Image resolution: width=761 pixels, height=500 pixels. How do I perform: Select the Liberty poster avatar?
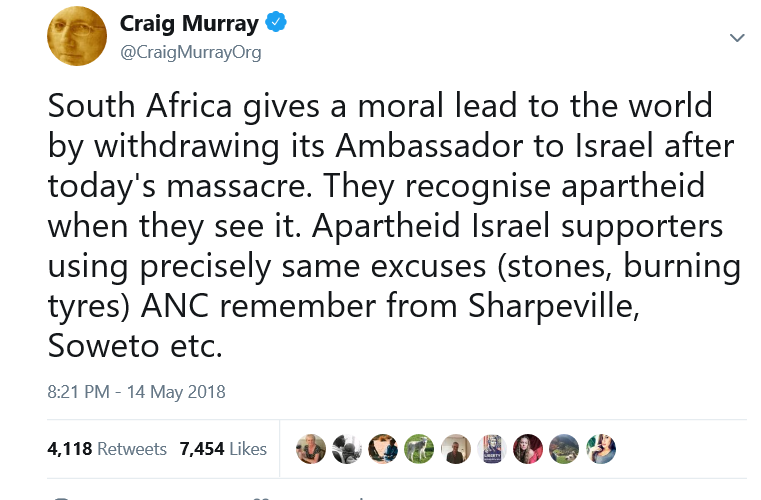(x=492, y=449)
